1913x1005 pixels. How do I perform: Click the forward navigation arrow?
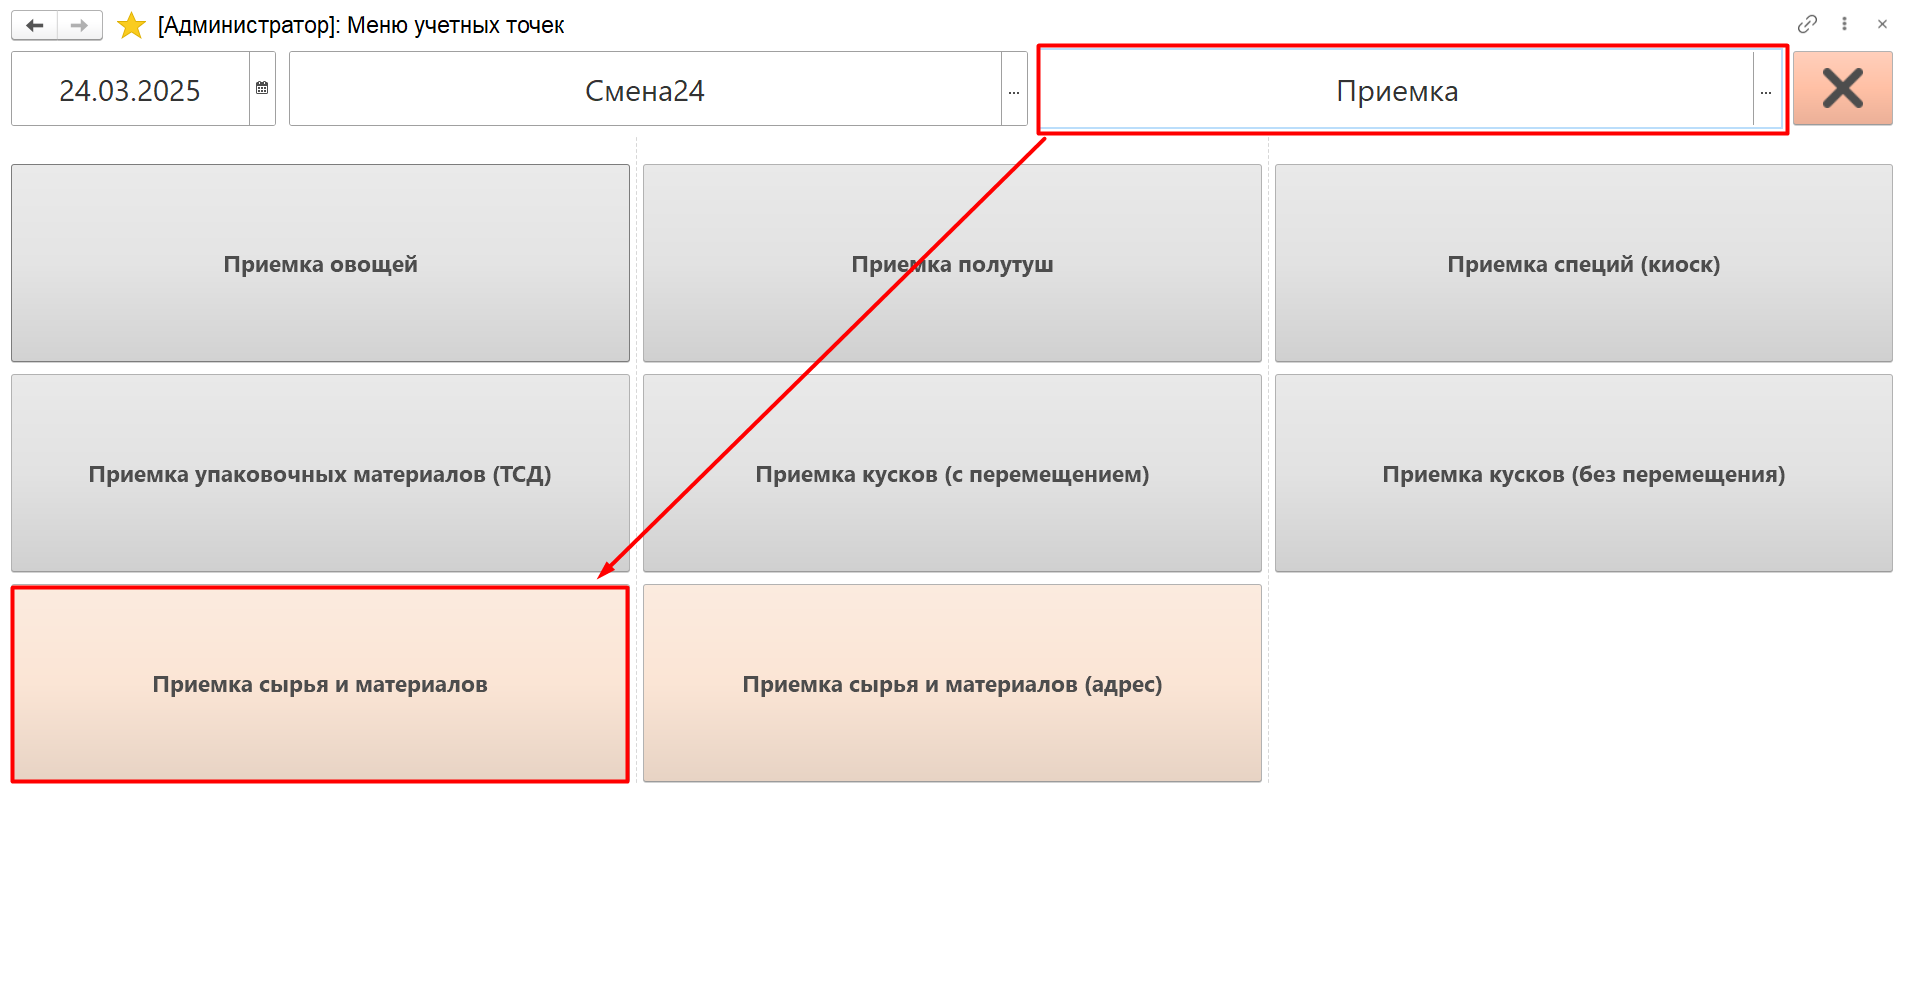click(x=80, y=26)
